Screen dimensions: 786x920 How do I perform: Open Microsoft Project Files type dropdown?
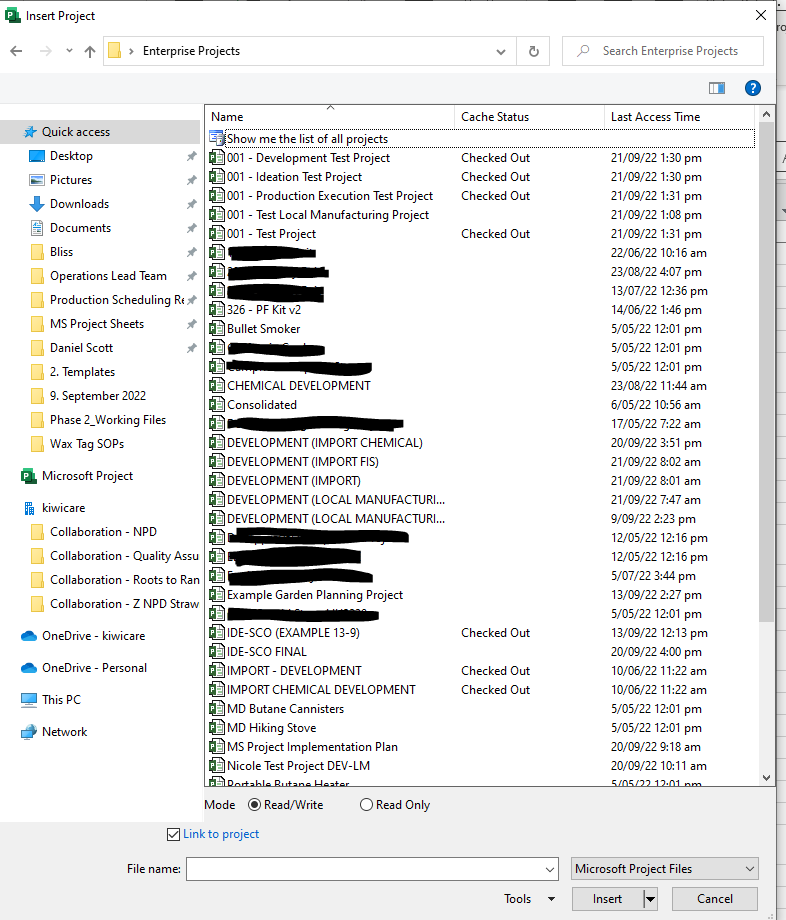click(665, 869)
